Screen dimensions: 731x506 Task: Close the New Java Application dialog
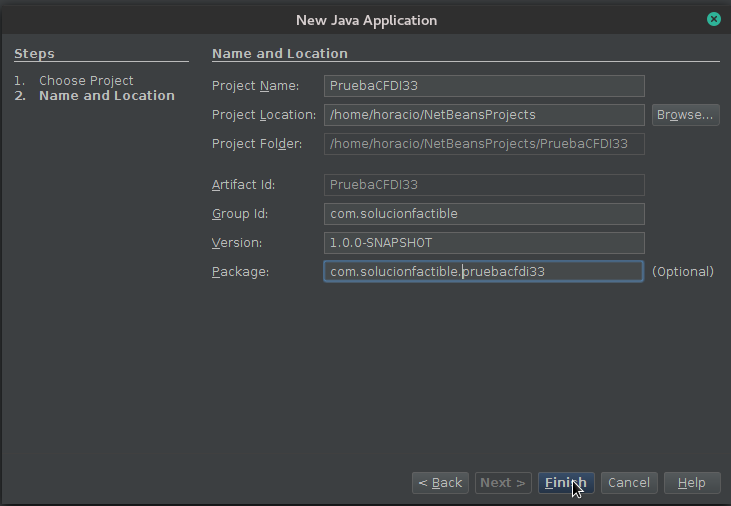713,19
